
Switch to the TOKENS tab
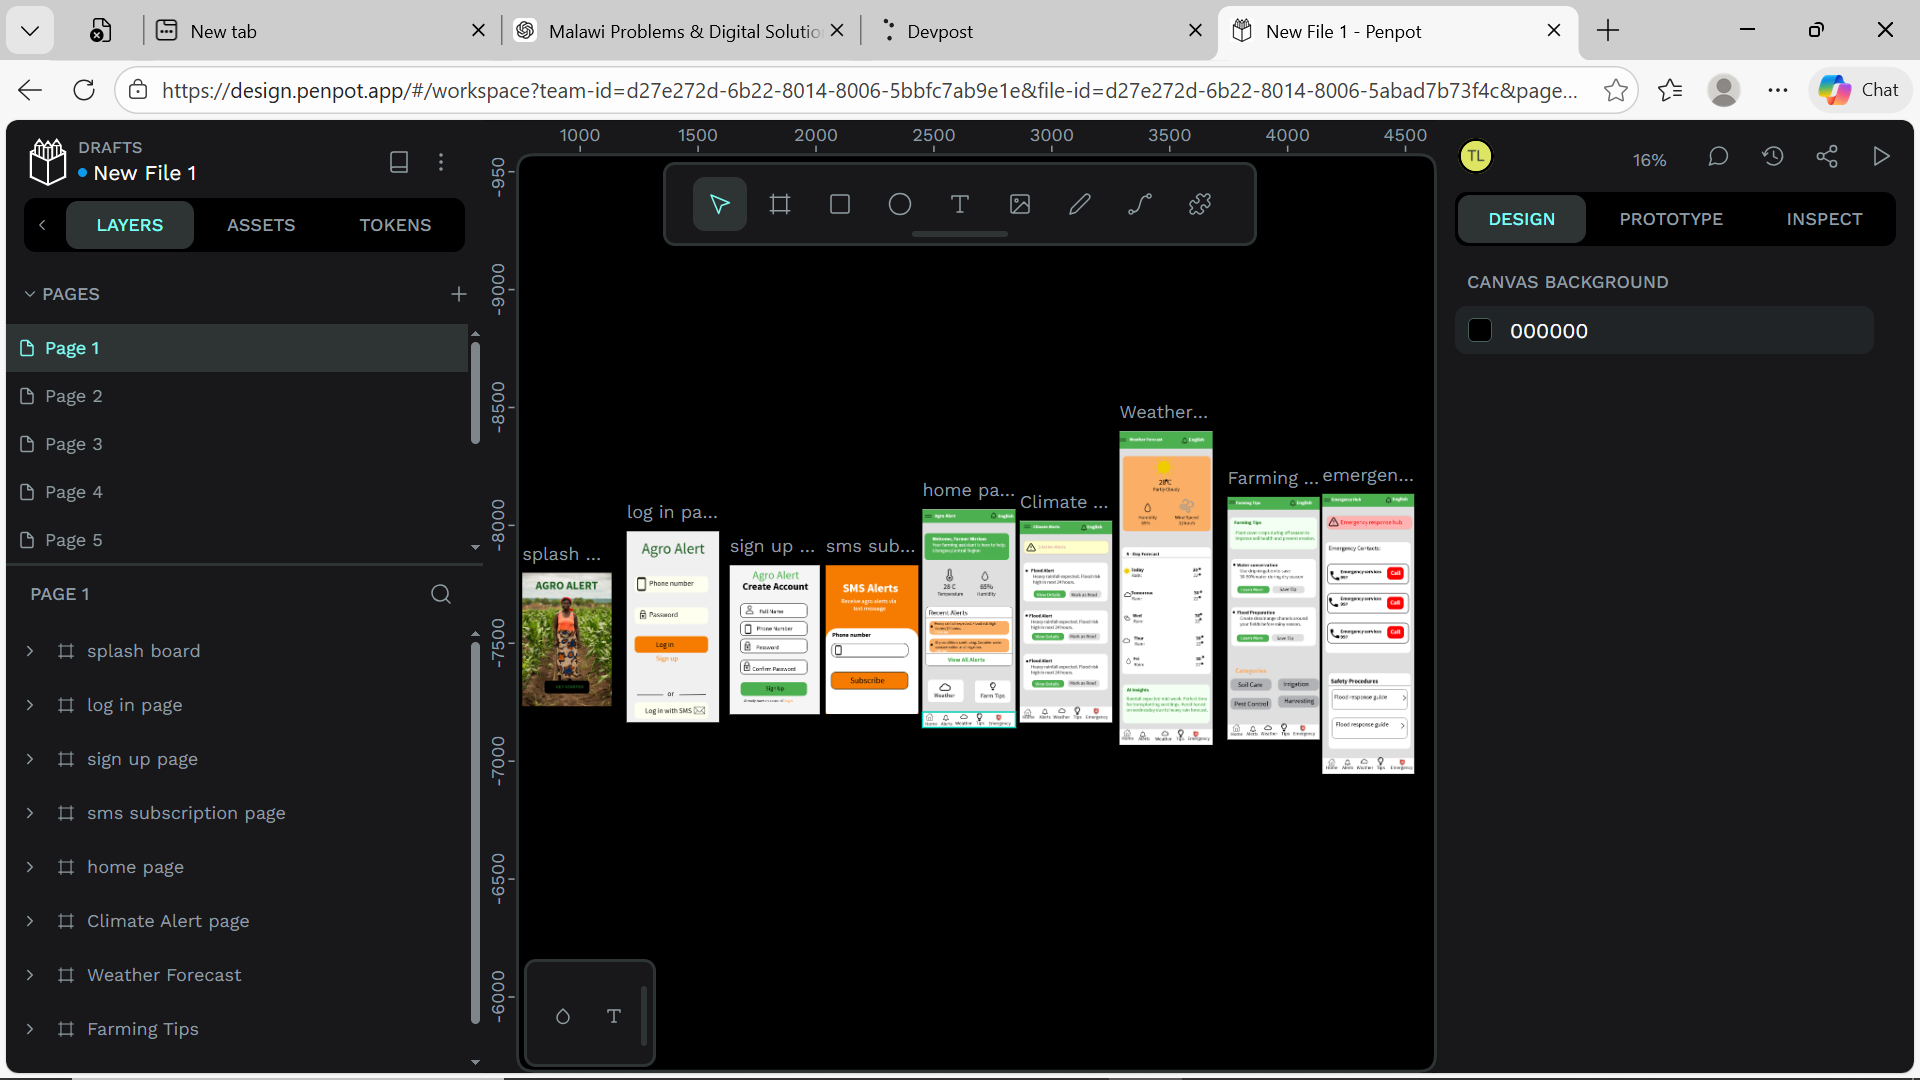click(x=395, y=225)
